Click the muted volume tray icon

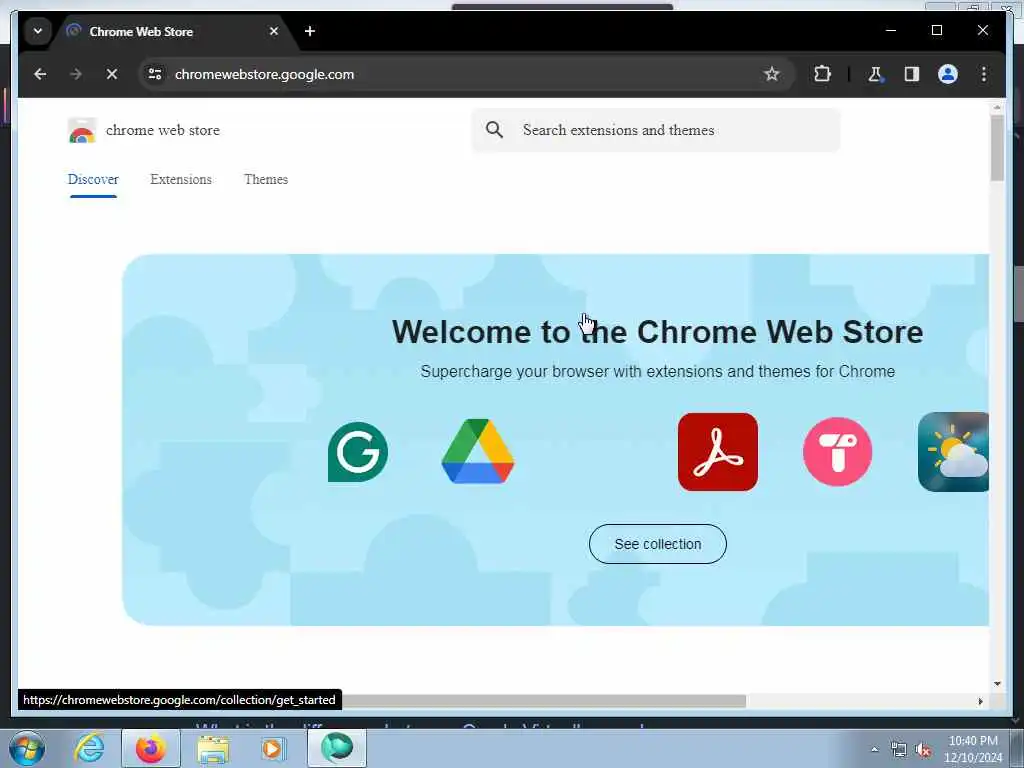coord(923,750)
